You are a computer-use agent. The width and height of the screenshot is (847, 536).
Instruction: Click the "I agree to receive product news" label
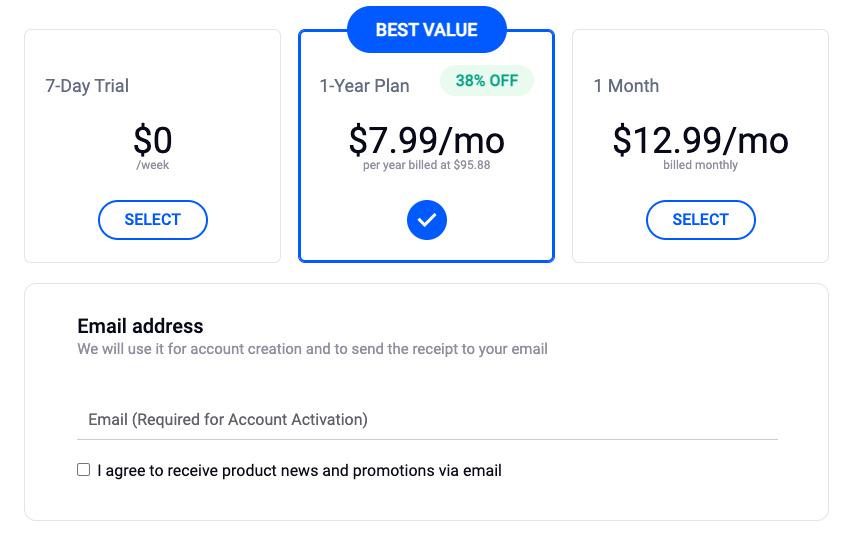tap(299, 470)
